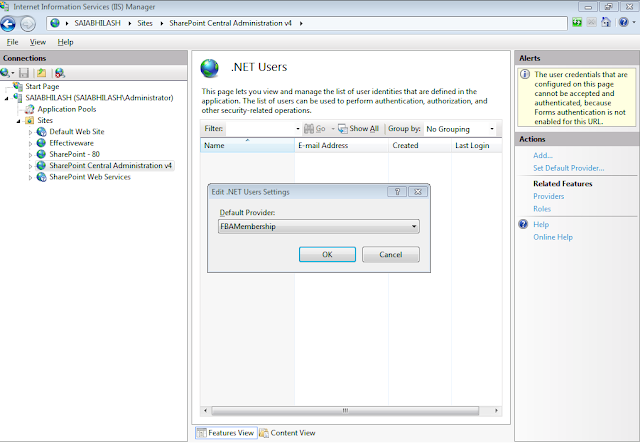
Task: Click the Online Help link
Action: [553, 237]
